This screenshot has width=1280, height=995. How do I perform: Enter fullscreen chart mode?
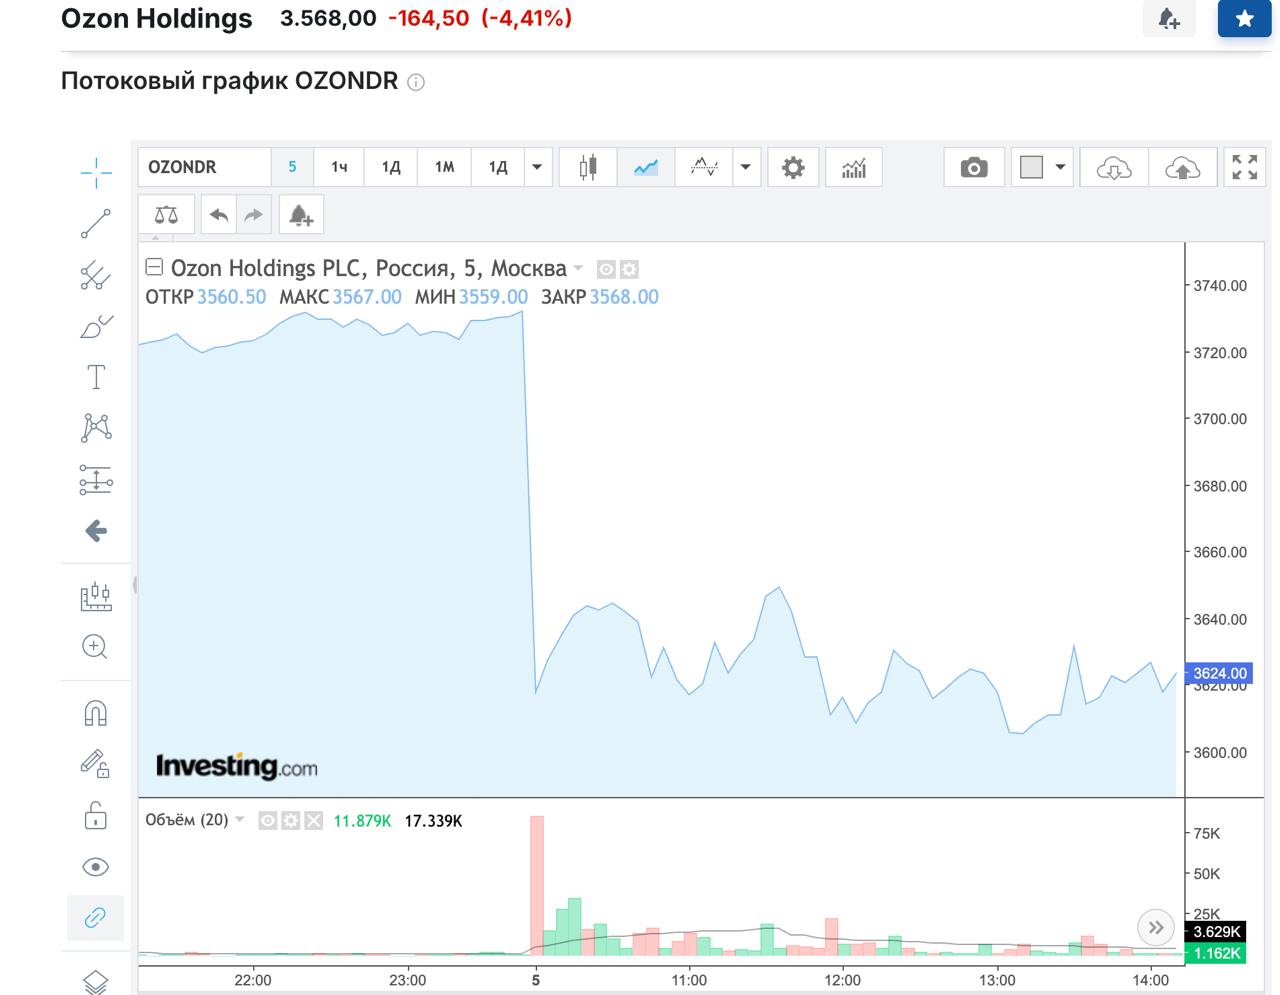[x=1244, y=168]
